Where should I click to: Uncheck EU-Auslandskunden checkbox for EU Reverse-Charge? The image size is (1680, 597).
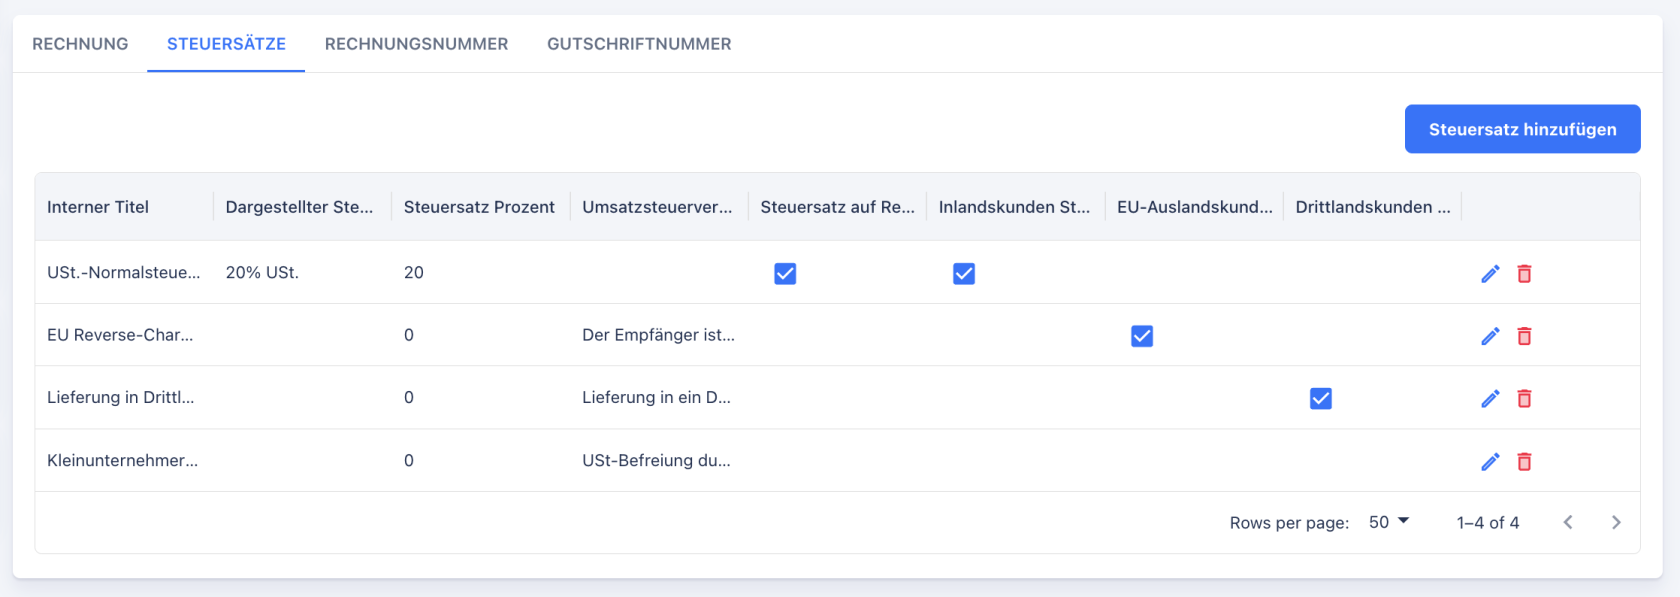(1142, 336)
